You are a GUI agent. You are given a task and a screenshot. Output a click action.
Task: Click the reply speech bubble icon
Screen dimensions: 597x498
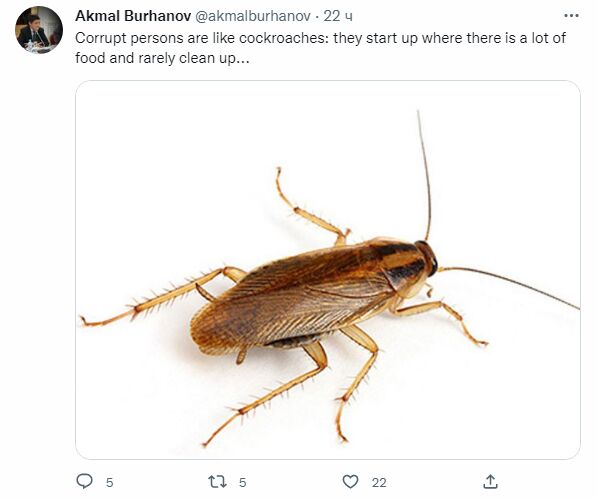pyautogui.click(x=85, y=481)
